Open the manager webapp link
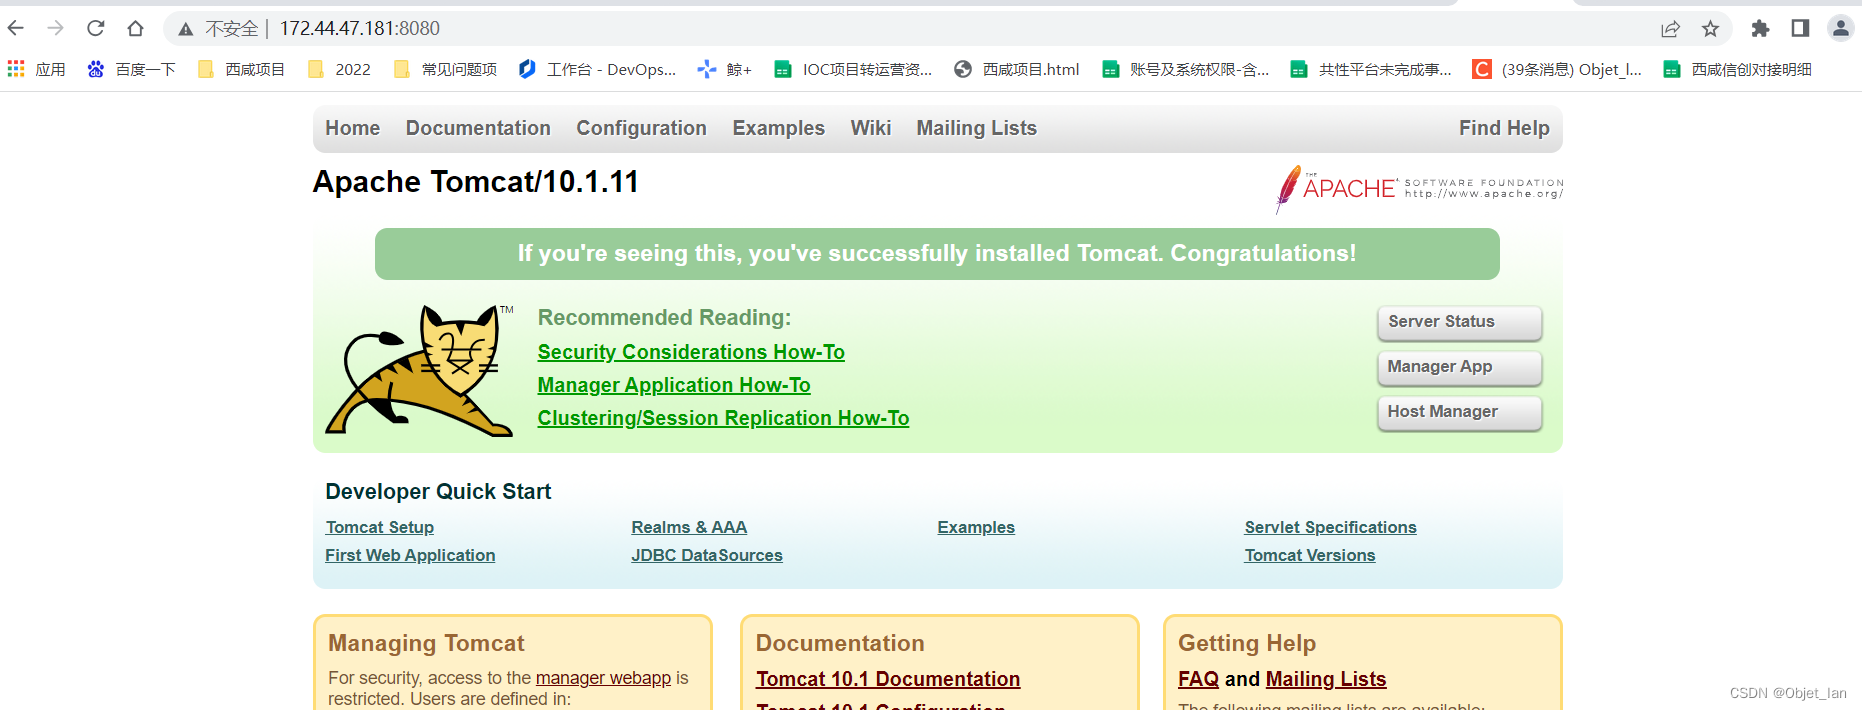The height and width of the screenshot is (710, 1862). tap(603, 678)
